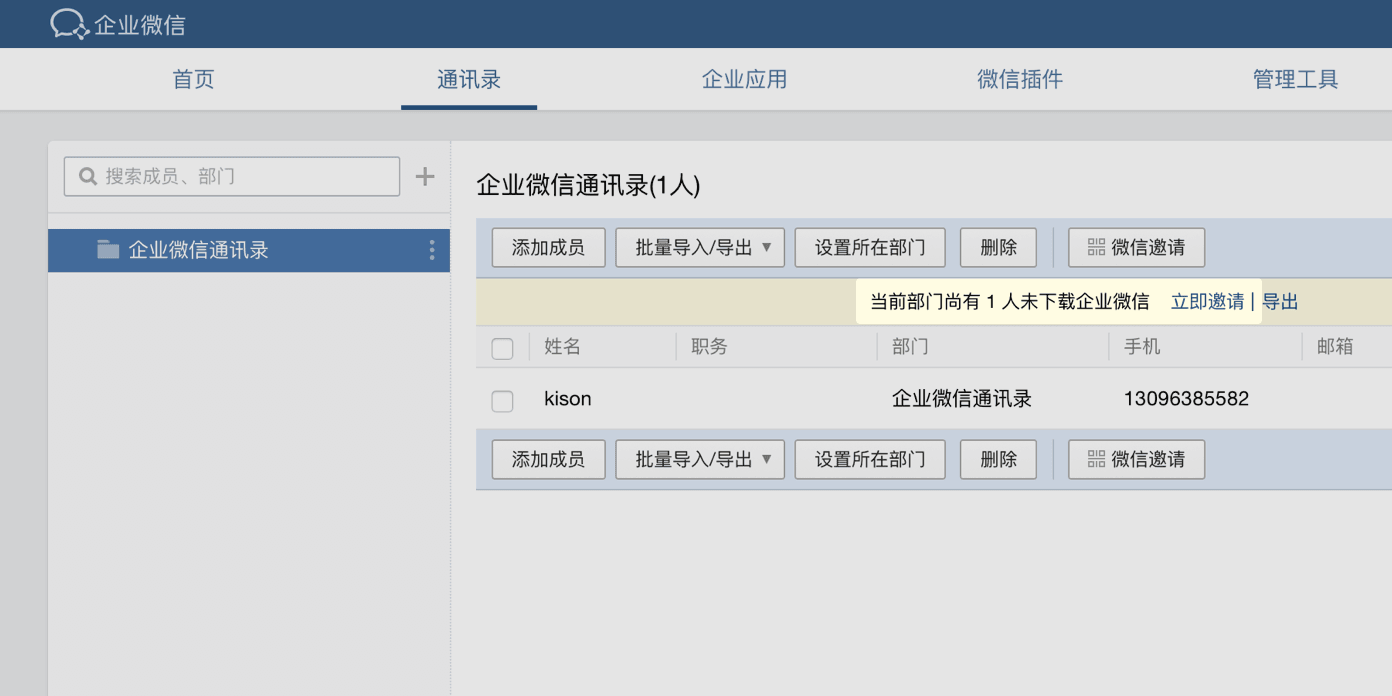
Task: Select the 微信插件 tab
Action: click(1019, 79)
